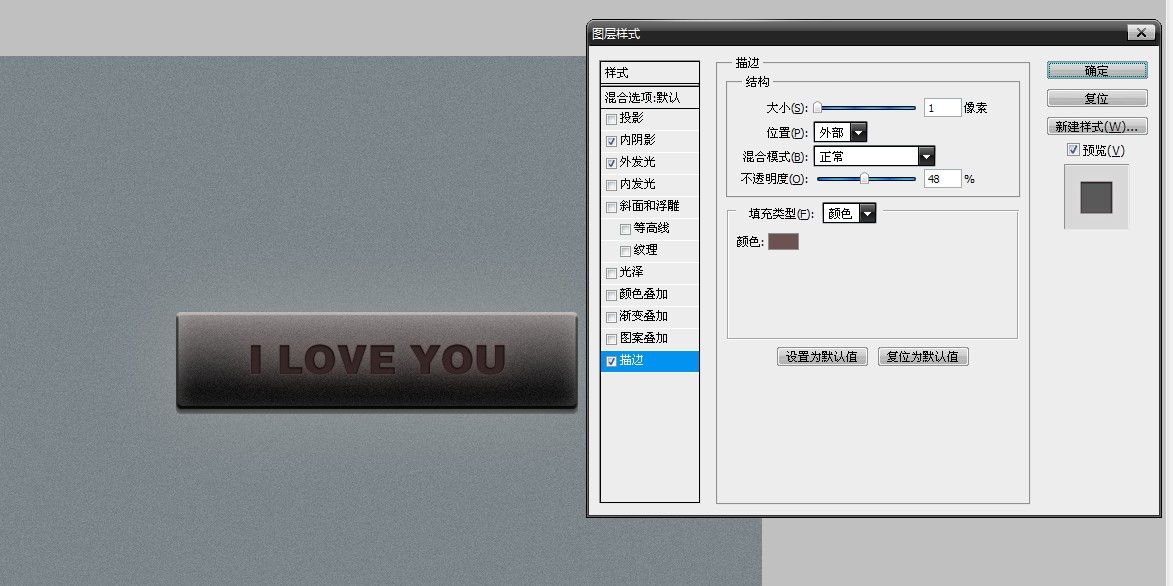1173x586 pixels.
Task: Enable the 投影 drop shadow checkbox
Action: pos(612,119)
